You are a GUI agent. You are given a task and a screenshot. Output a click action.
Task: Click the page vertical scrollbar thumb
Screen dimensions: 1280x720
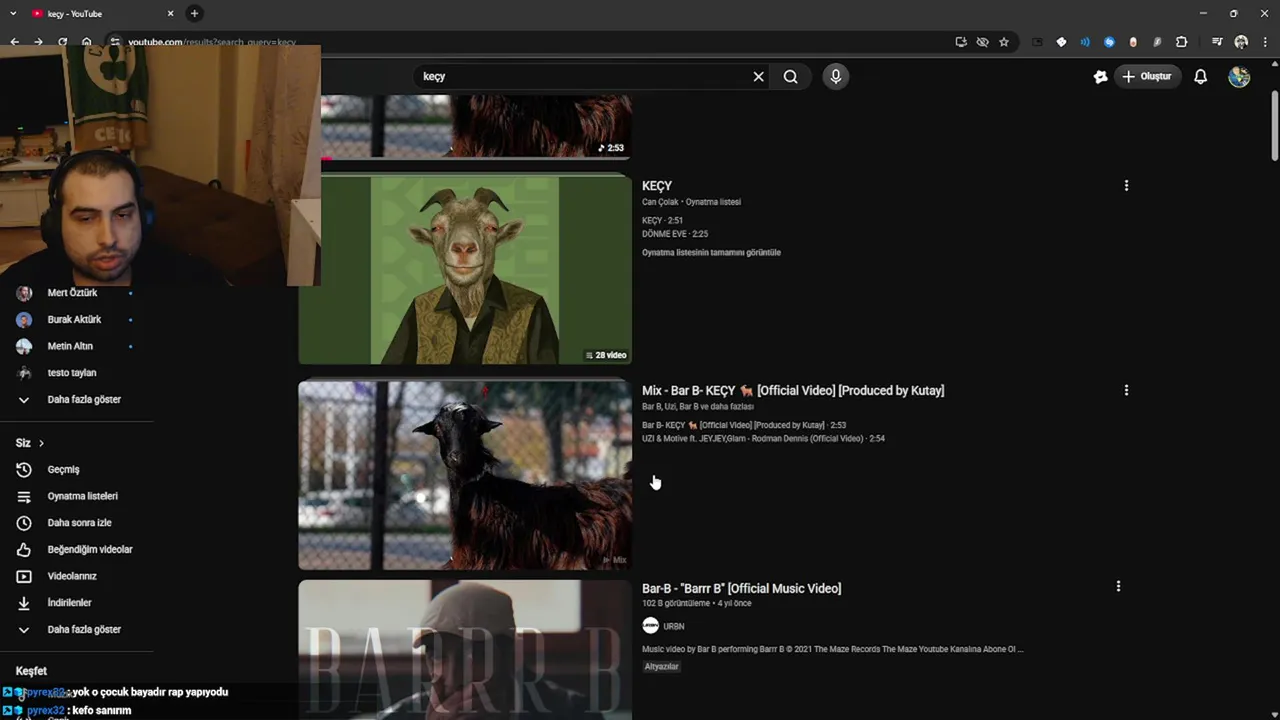[1274, 125]
